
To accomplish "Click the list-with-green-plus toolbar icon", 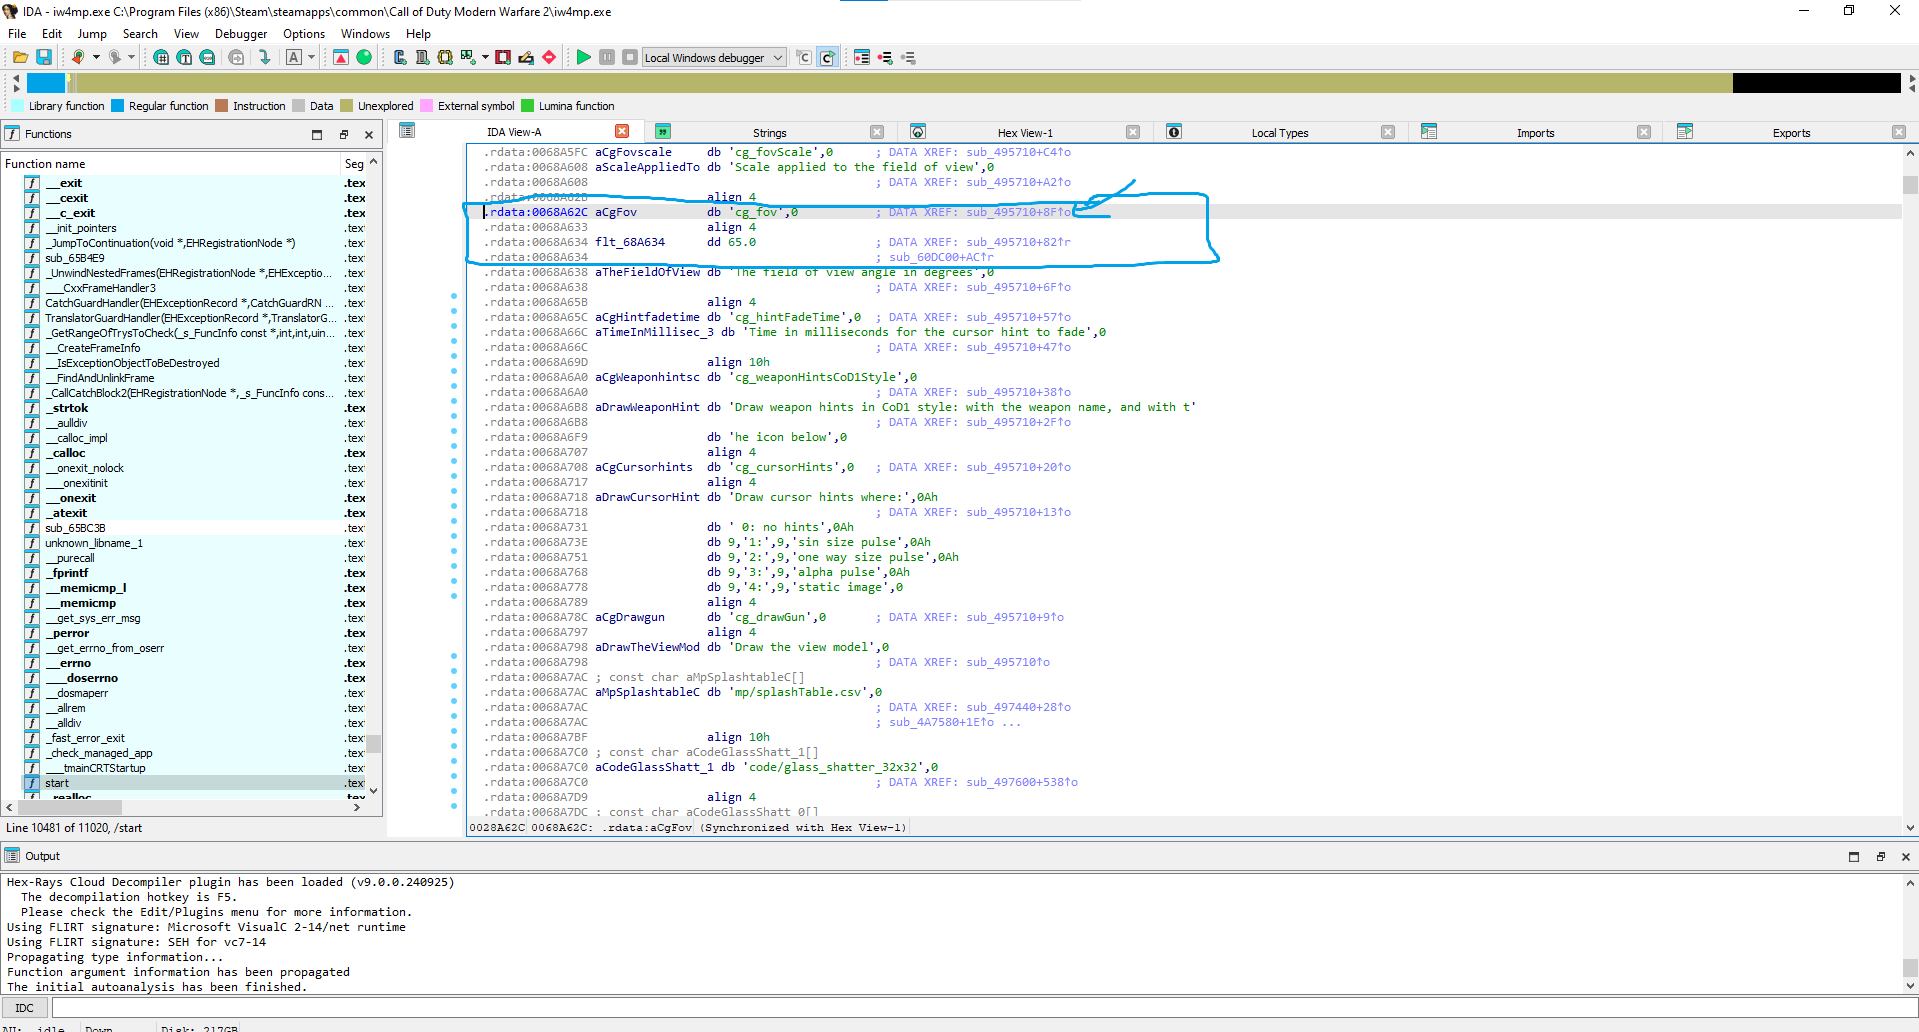I will coord(885,57).
